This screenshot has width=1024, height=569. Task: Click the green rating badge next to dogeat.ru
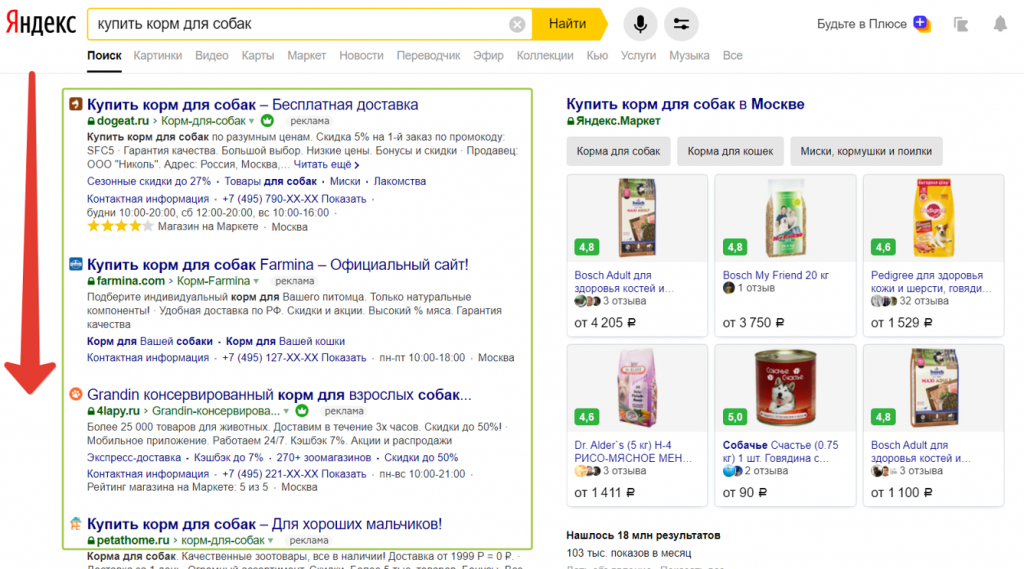click(267, 121)
